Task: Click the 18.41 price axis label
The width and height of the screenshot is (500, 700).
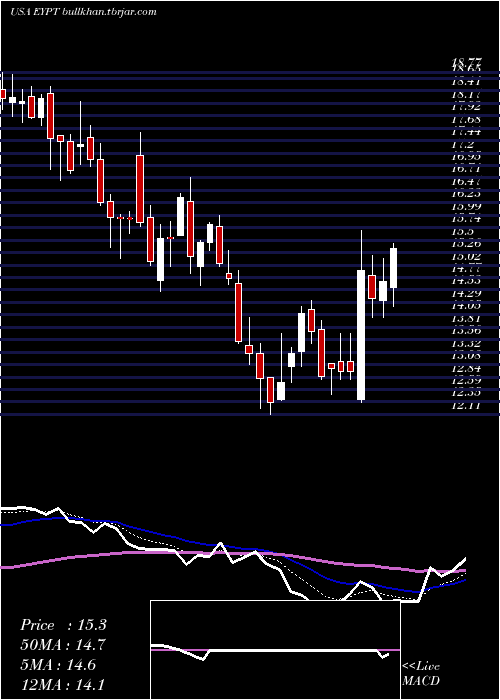Action: [x=466, y=82]
